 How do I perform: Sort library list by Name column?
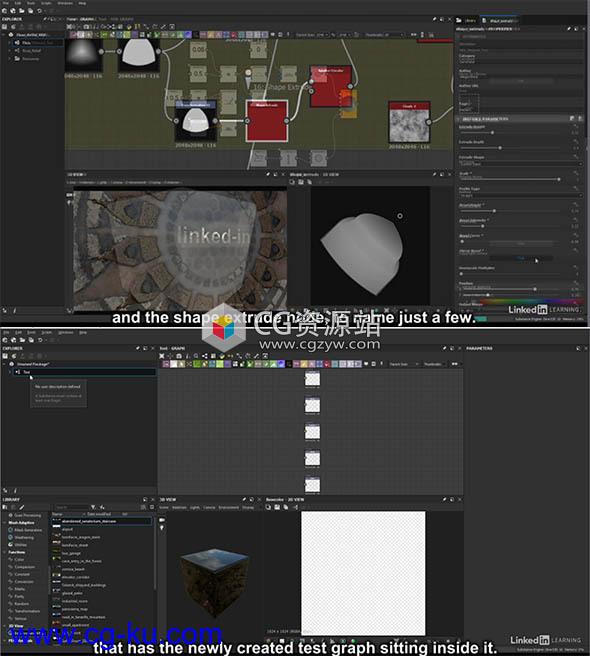point(57,514)
